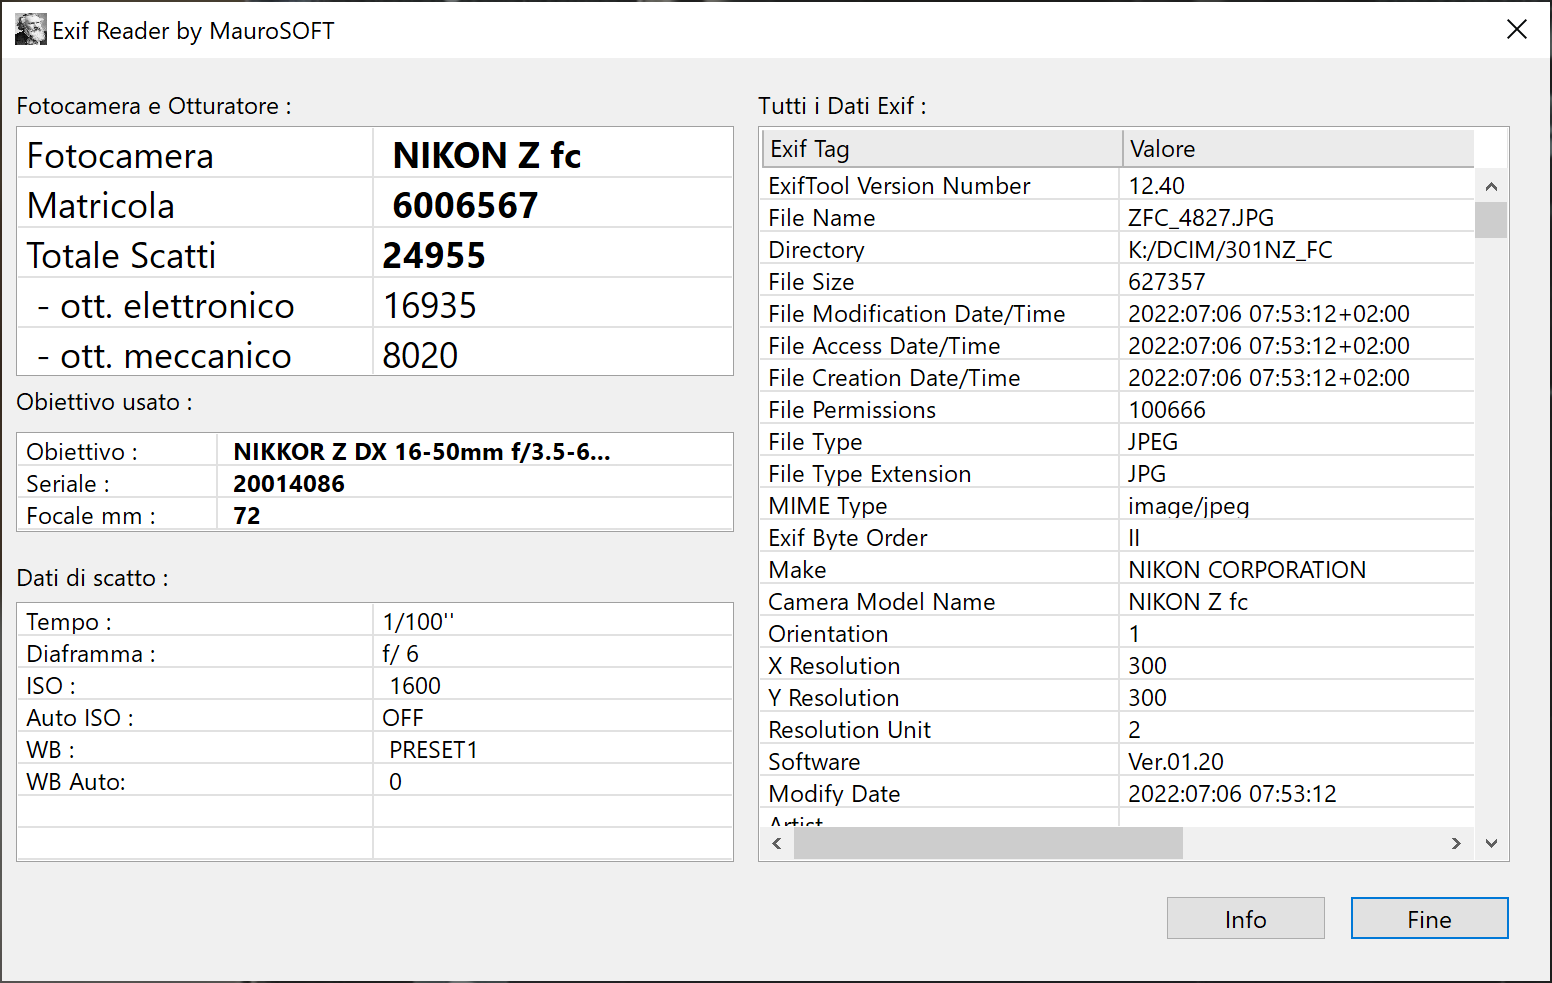Click the 'Exif Tag' column header
1552x983 pixels.
942,149
